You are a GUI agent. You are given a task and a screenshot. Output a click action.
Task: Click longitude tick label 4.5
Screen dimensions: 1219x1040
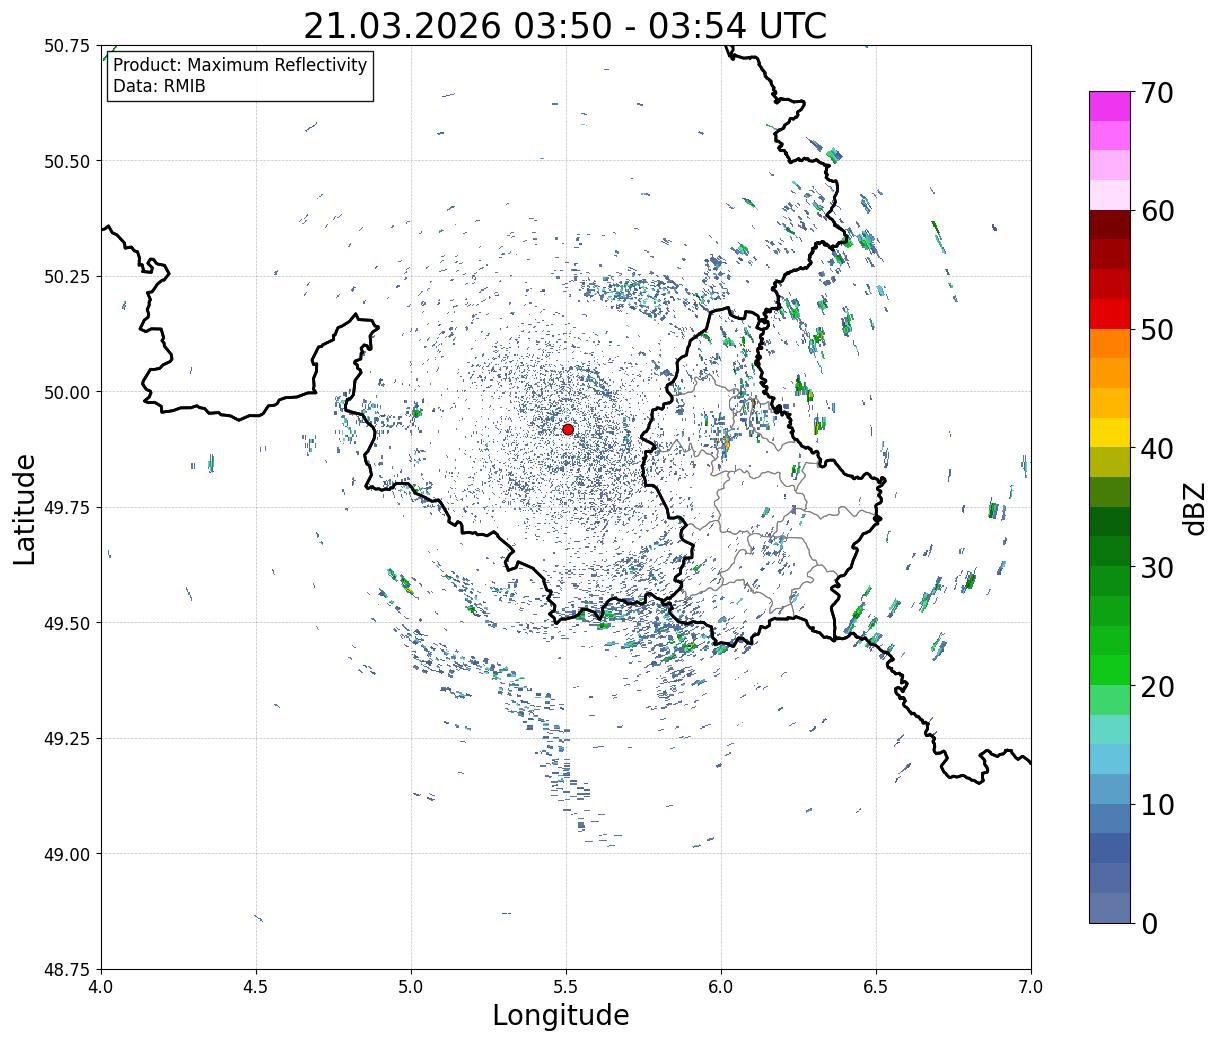point(256,987)
